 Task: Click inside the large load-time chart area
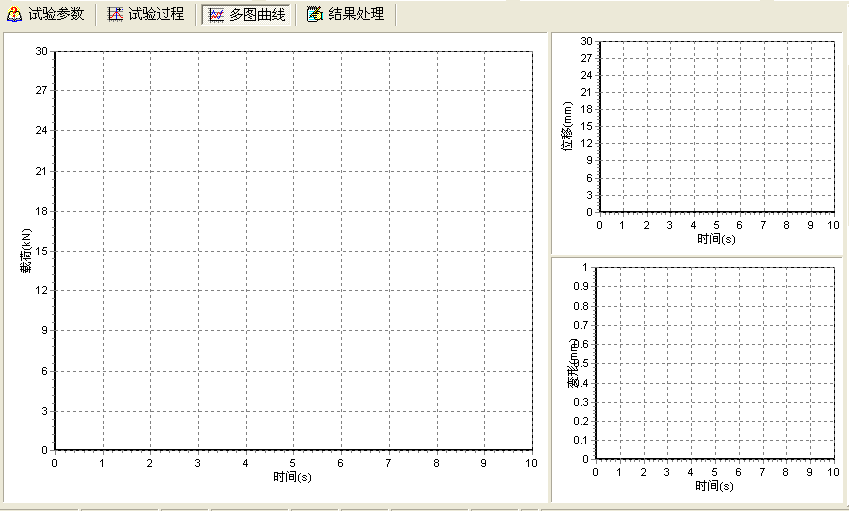[293, 250]
